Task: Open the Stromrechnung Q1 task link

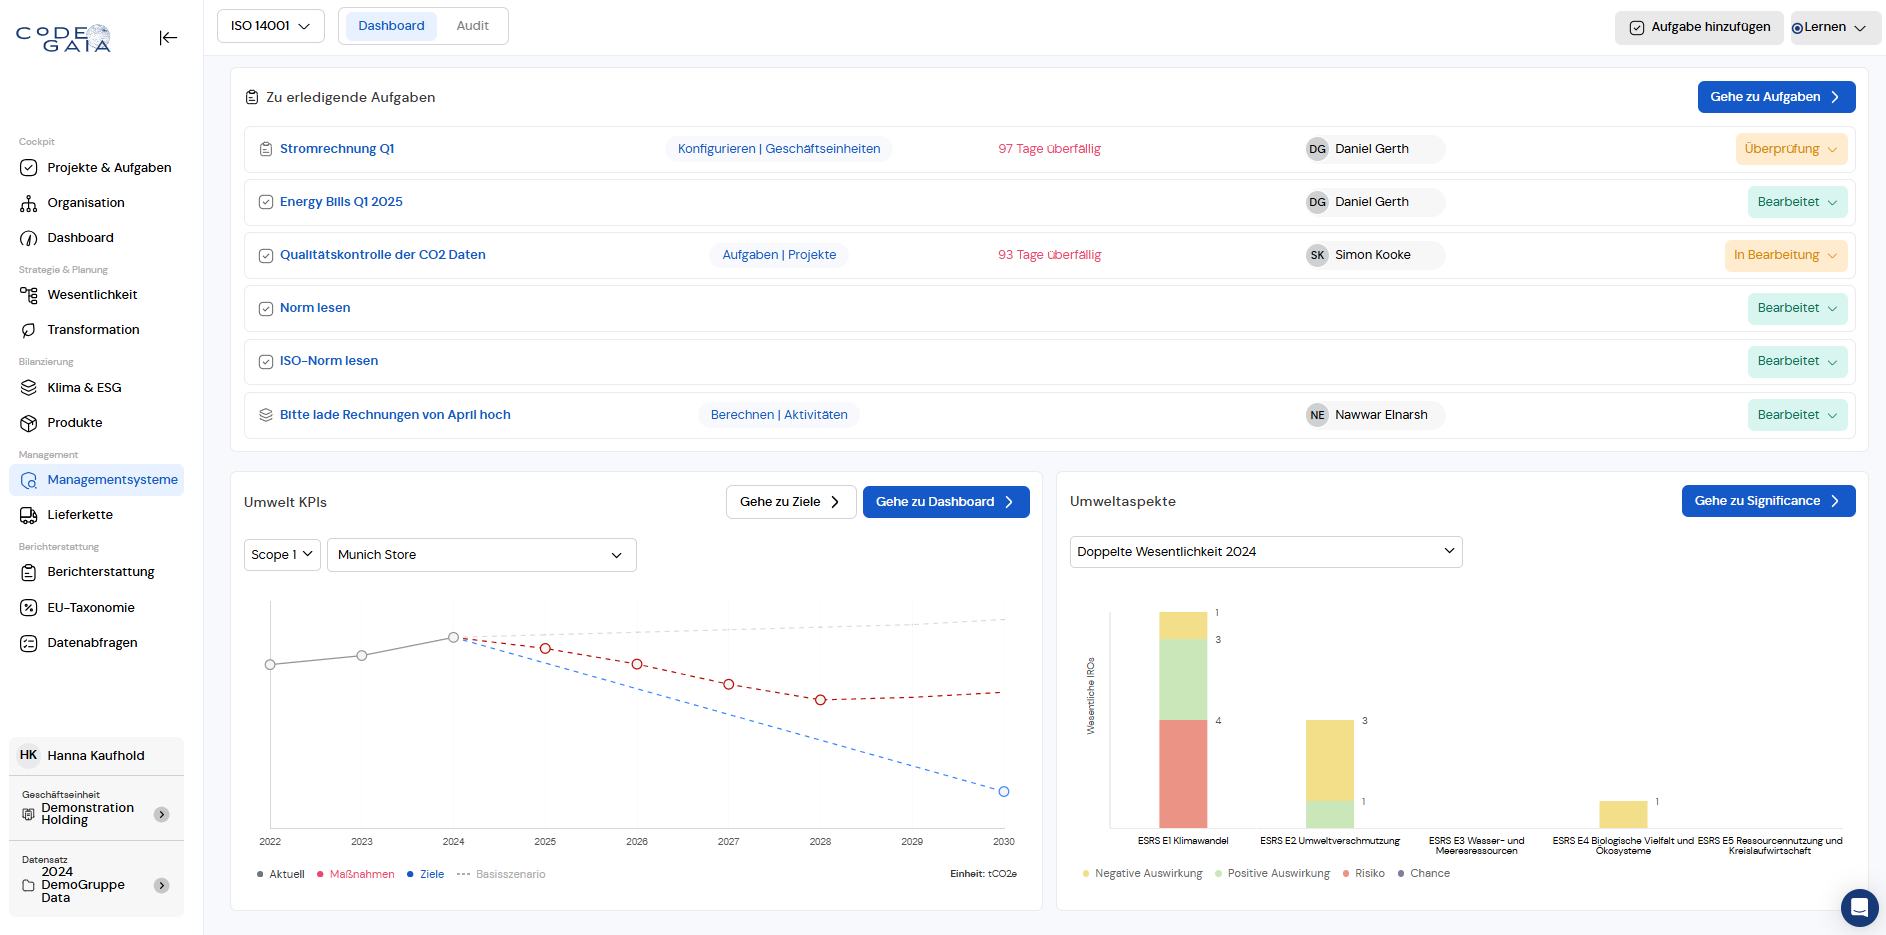Action: click(x=337, y=149)
